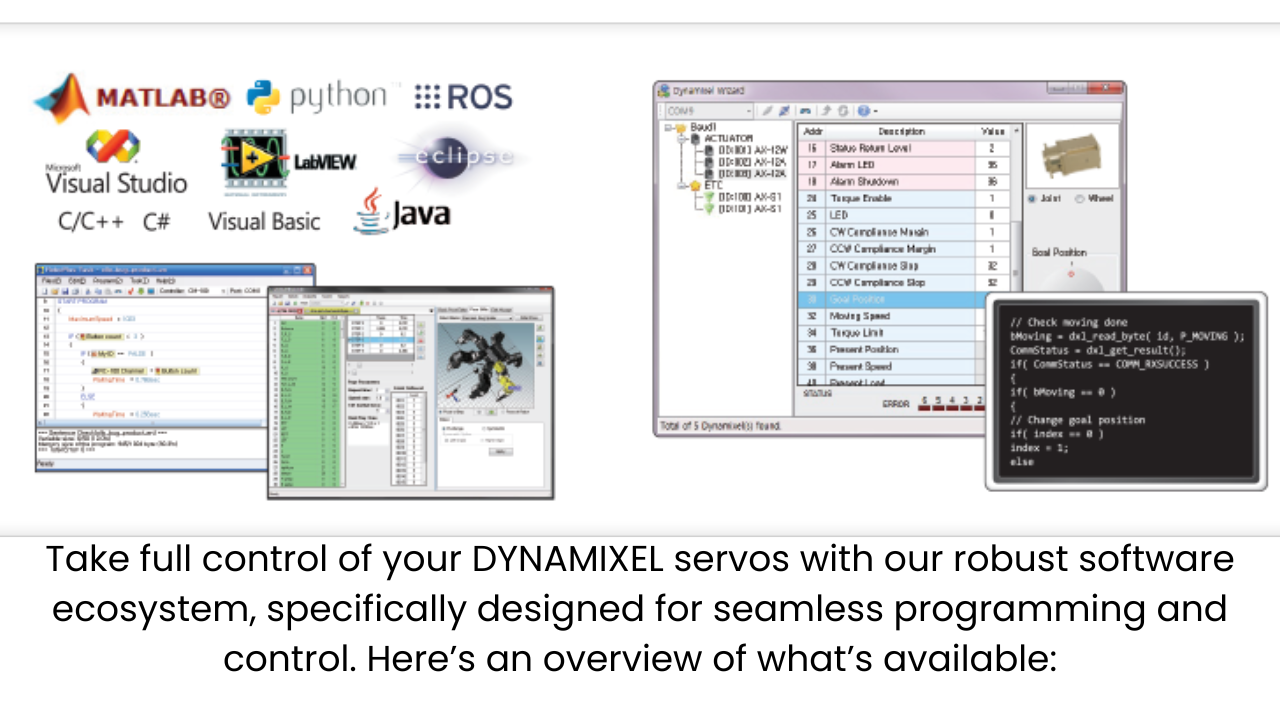Select the Torque Enable row

904,198
